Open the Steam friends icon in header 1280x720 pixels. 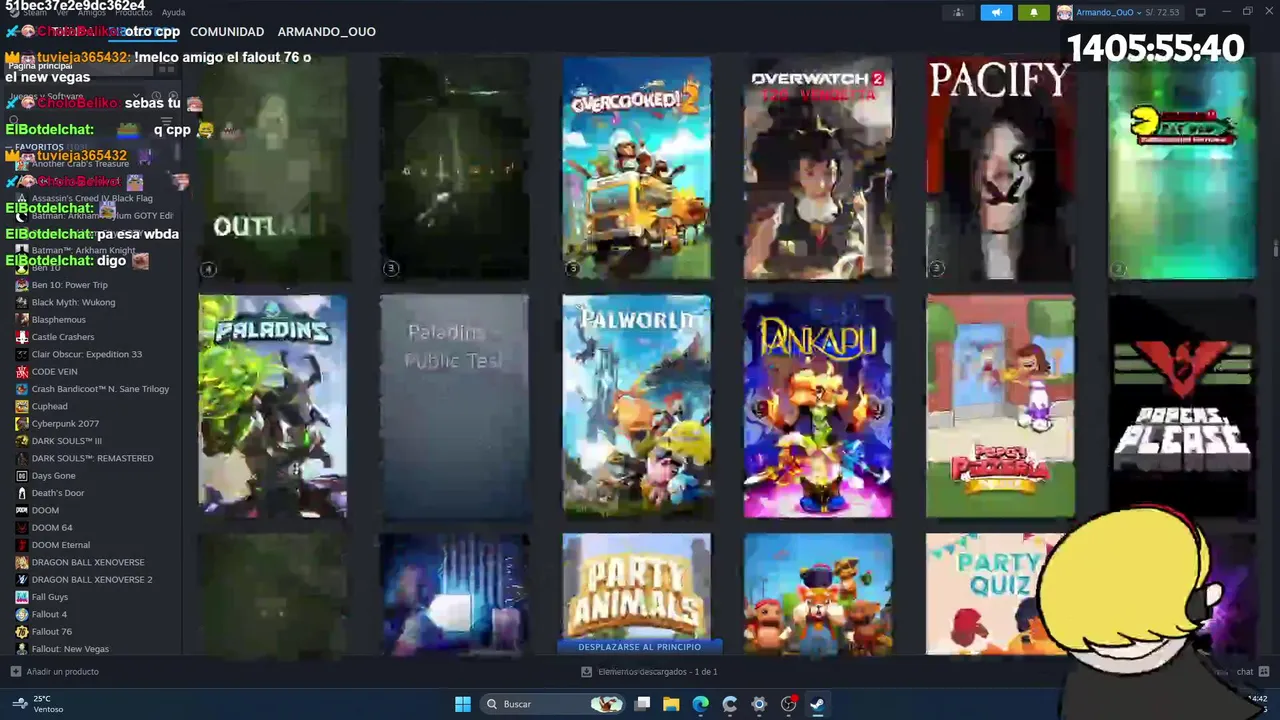tap(958, 12)
